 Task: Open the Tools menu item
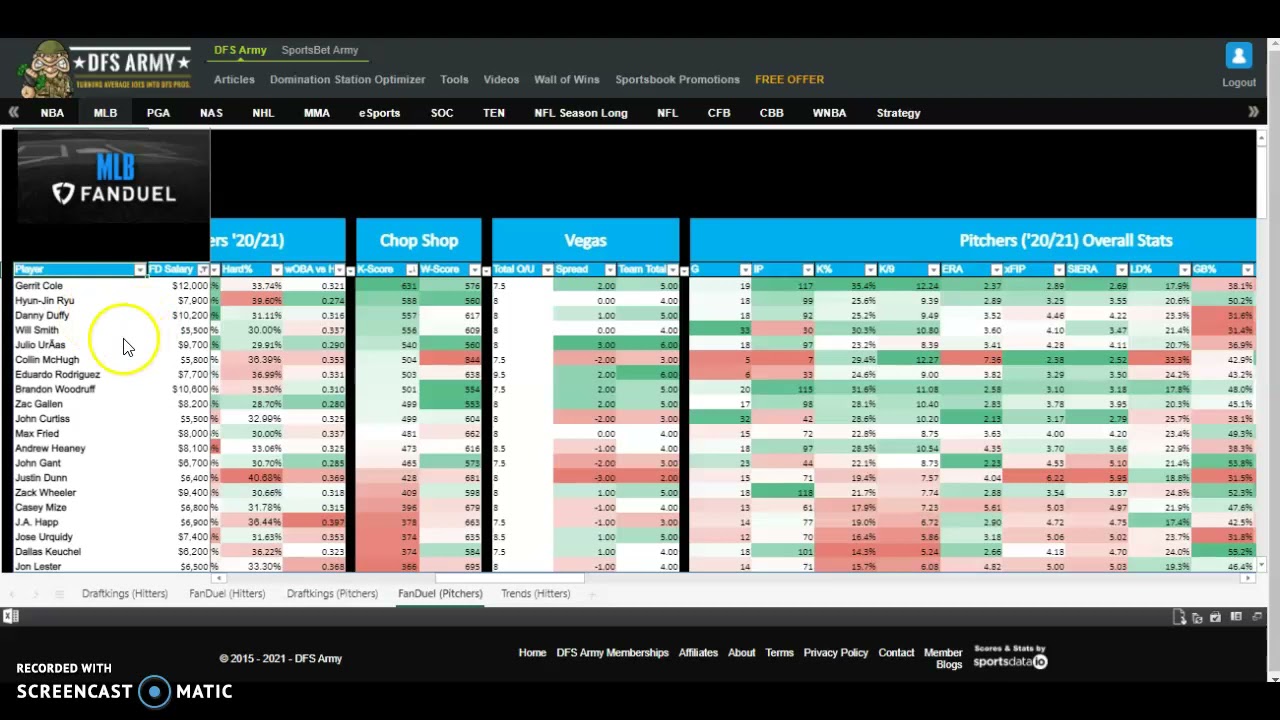[454, 80]
